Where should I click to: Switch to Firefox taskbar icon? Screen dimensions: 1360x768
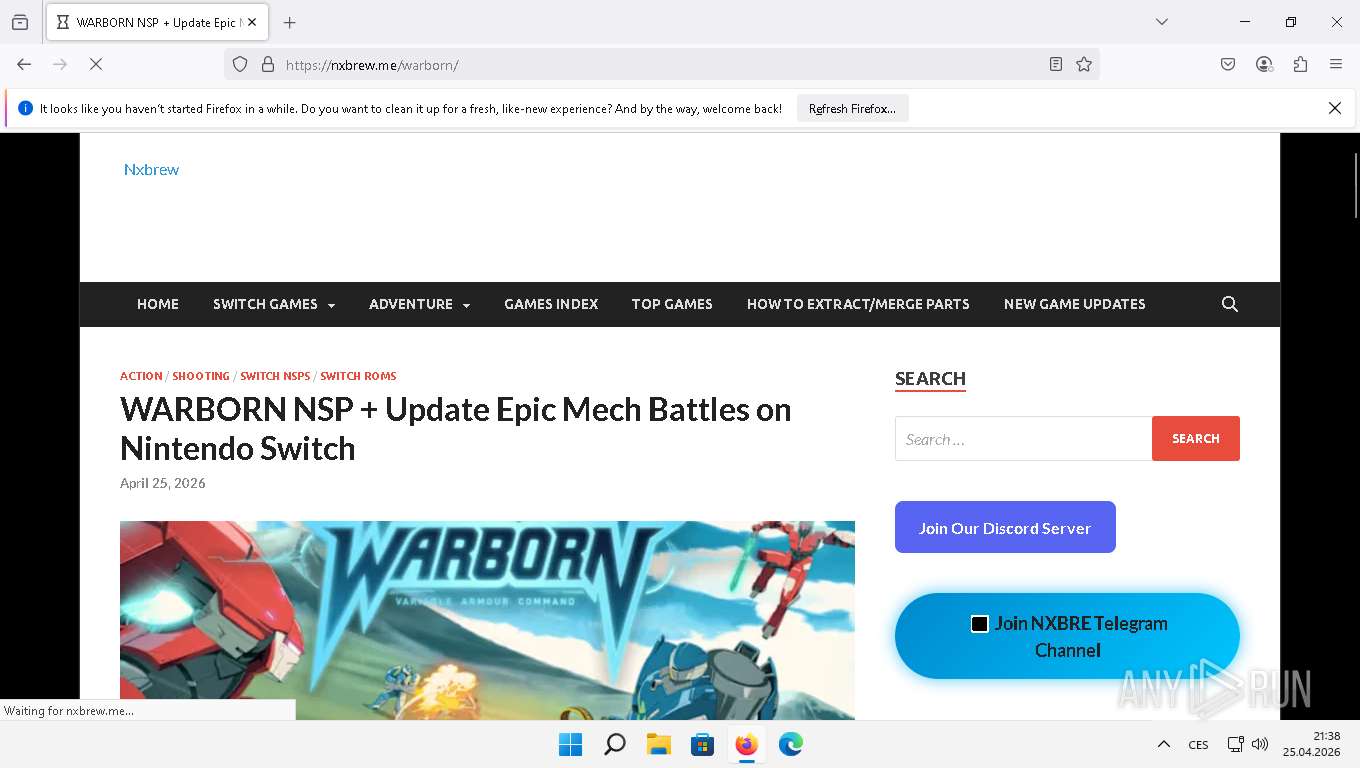(x=746, y=744)
